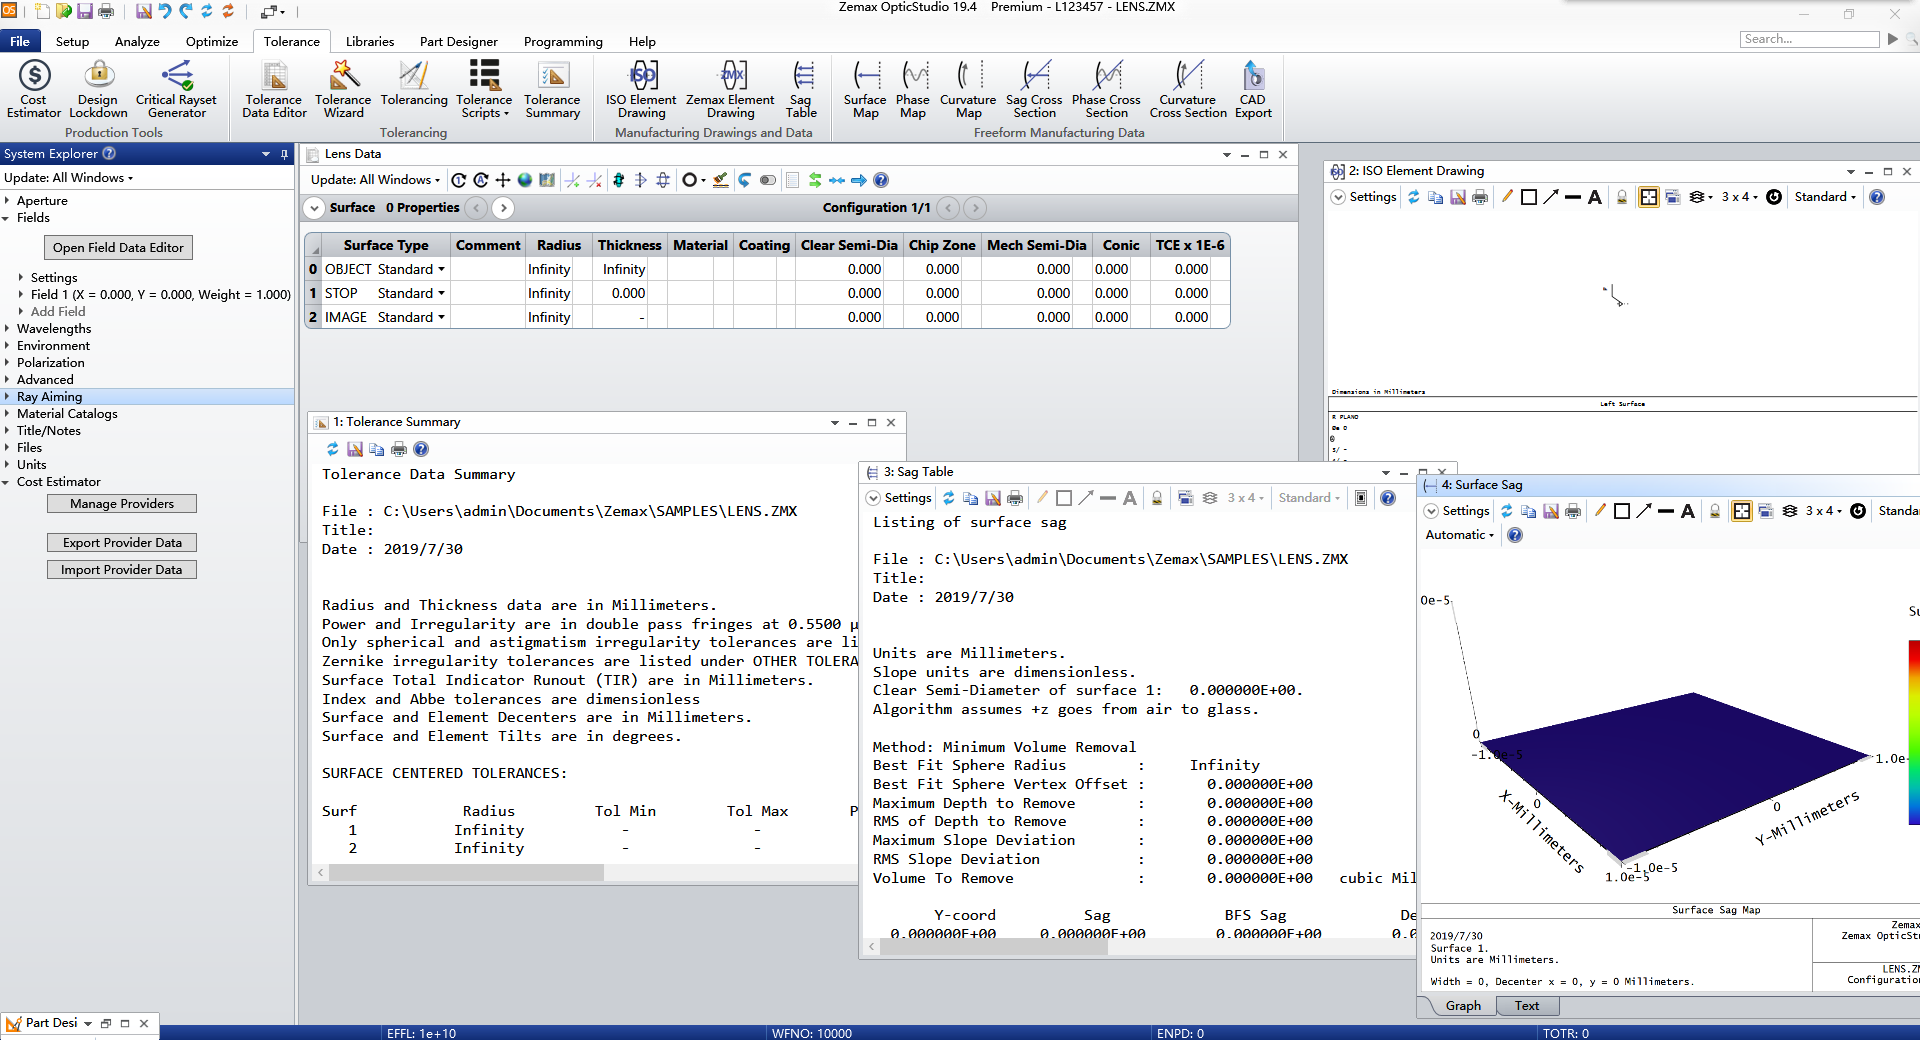Open Update All Windows dropdown in System Explorer

click(x=68, y=178)
